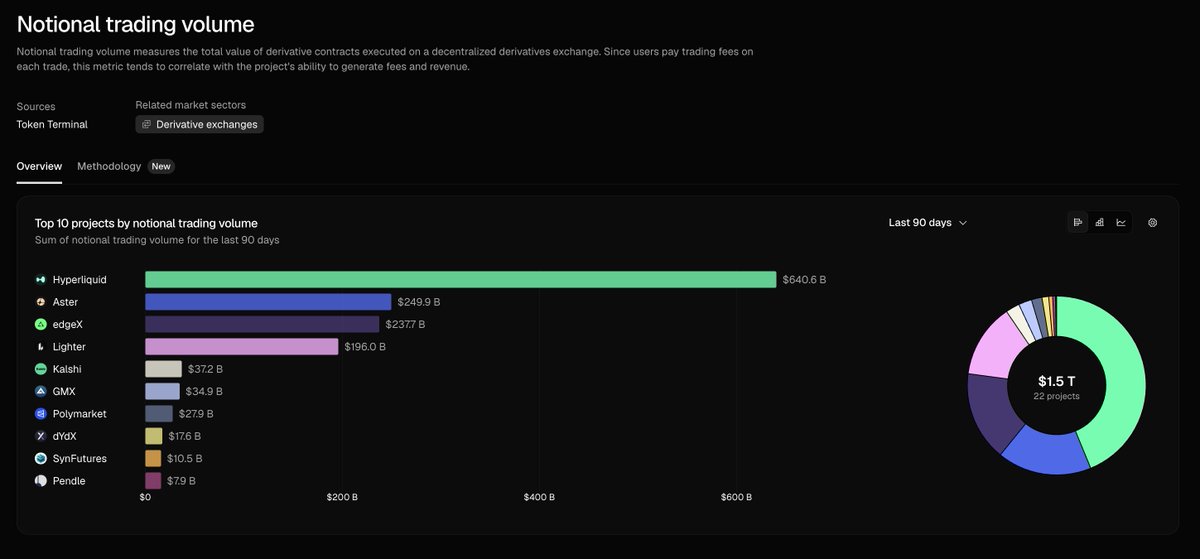Click the green Hyperliquid bar

tap(460, 280)
